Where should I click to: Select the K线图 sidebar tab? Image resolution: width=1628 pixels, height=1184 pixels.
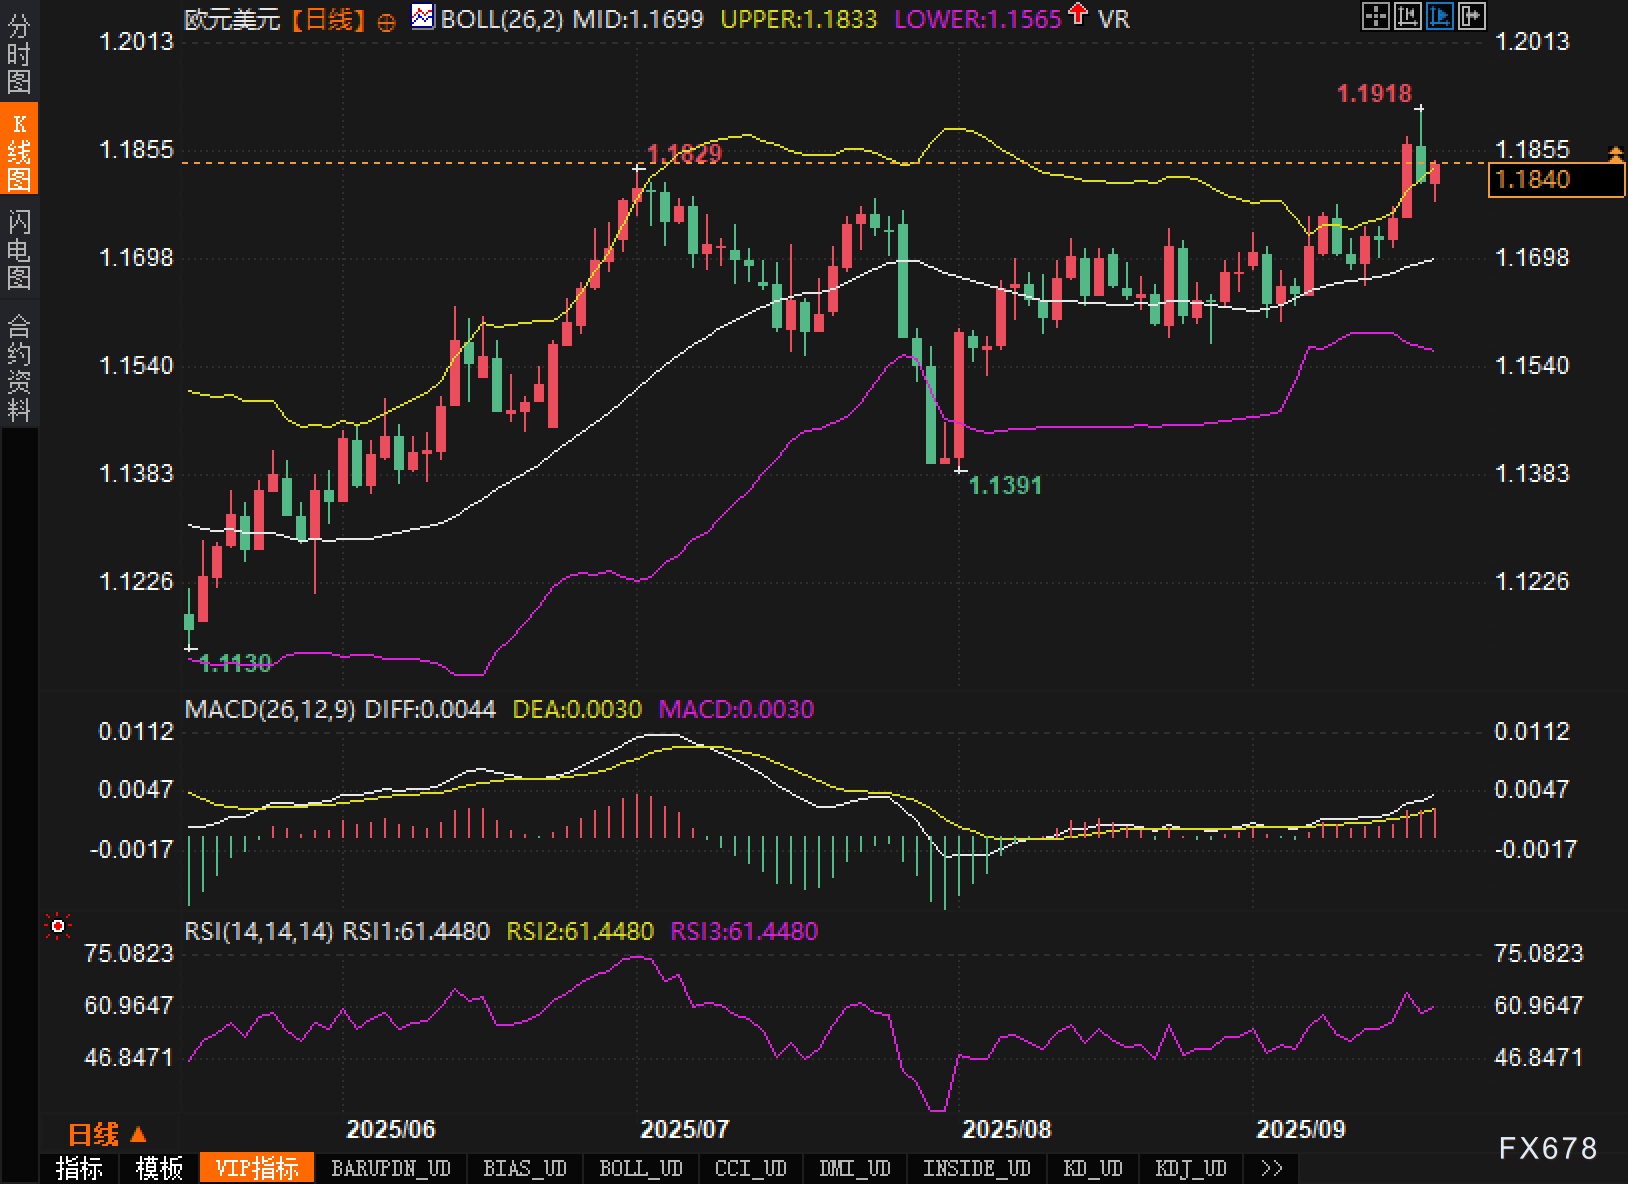click(19, 151)
